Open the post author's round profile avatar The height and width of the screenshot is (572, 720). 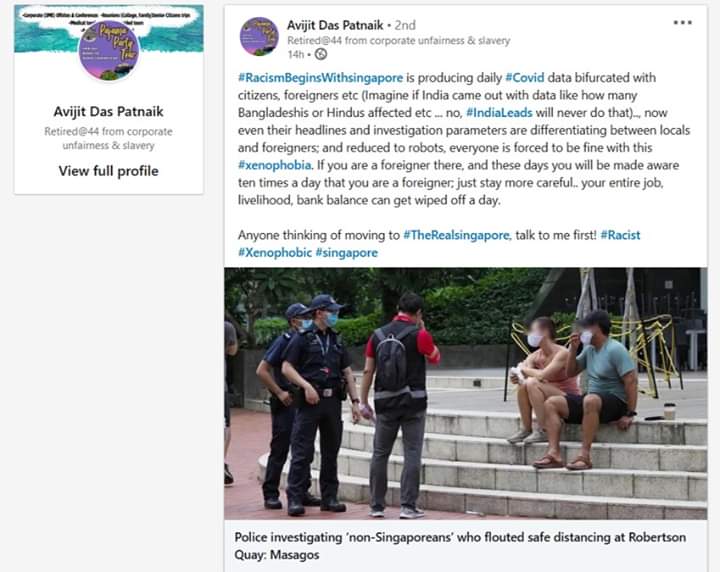click(x=259, y=36)
